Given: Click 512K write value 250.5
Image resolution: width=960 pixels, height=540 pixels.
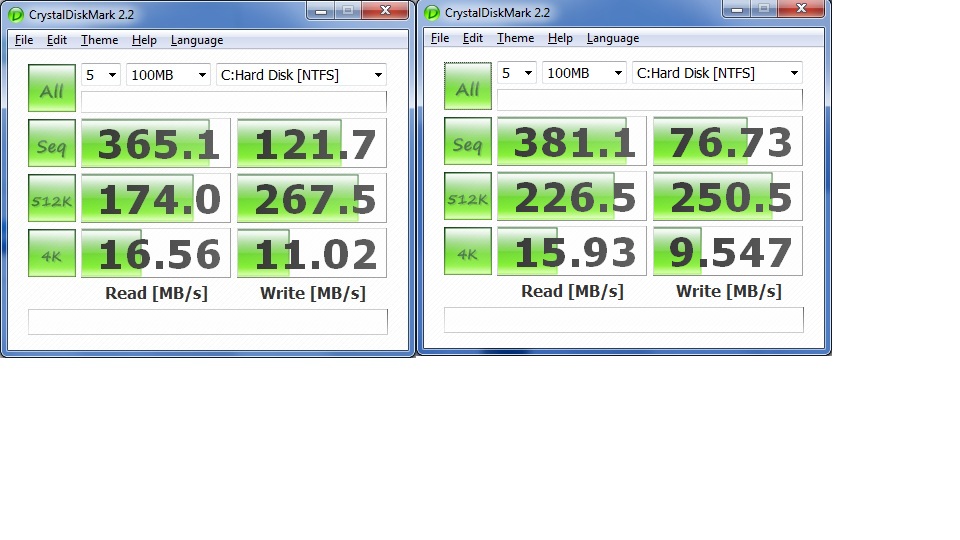Looking at the screenshot, I should 728,196.
